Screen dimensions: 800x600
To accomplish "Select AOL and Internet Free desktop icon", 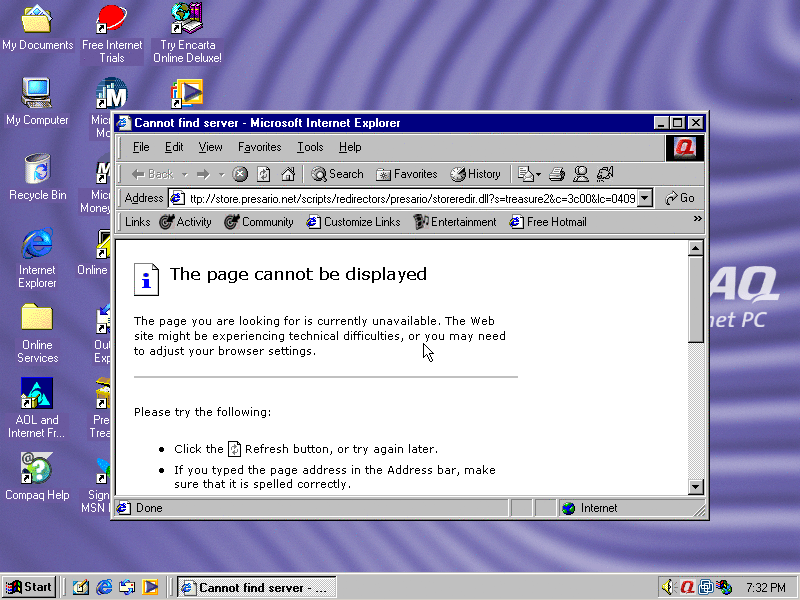I will pyautogui.click(x=36, y=408).
